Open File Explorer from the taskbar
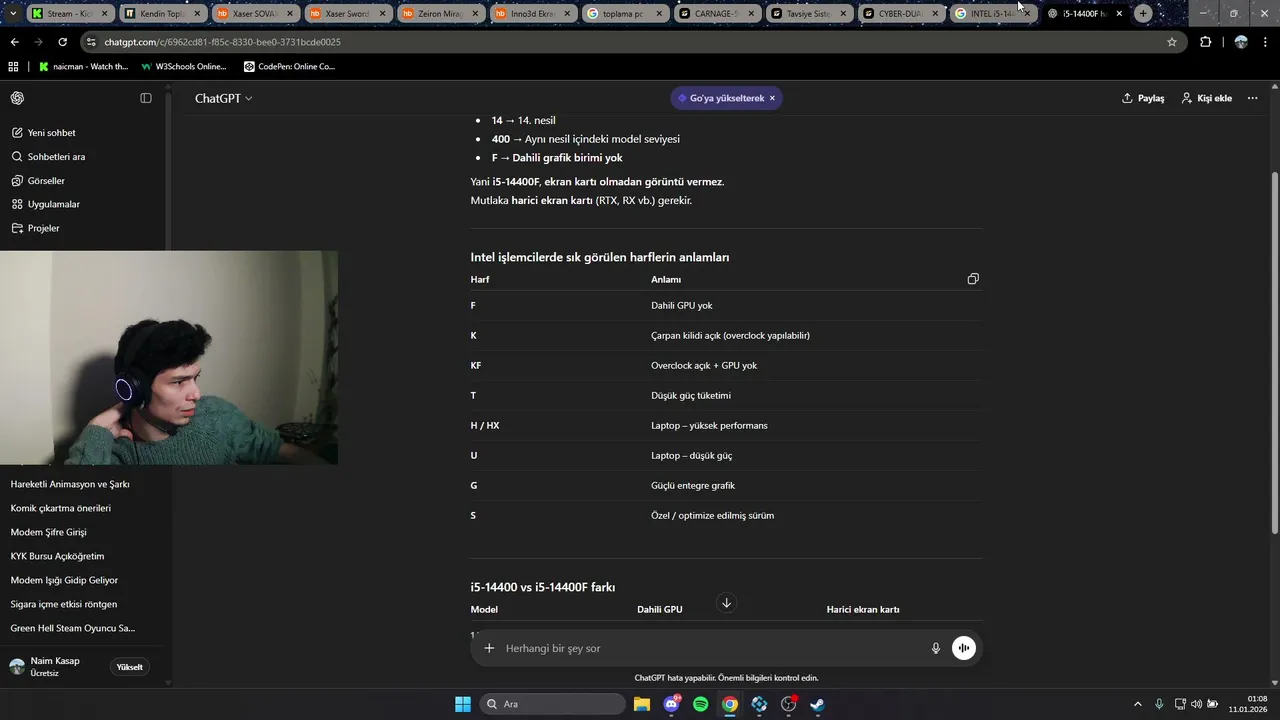This screenshot has width=1280, height=720. 642,704
